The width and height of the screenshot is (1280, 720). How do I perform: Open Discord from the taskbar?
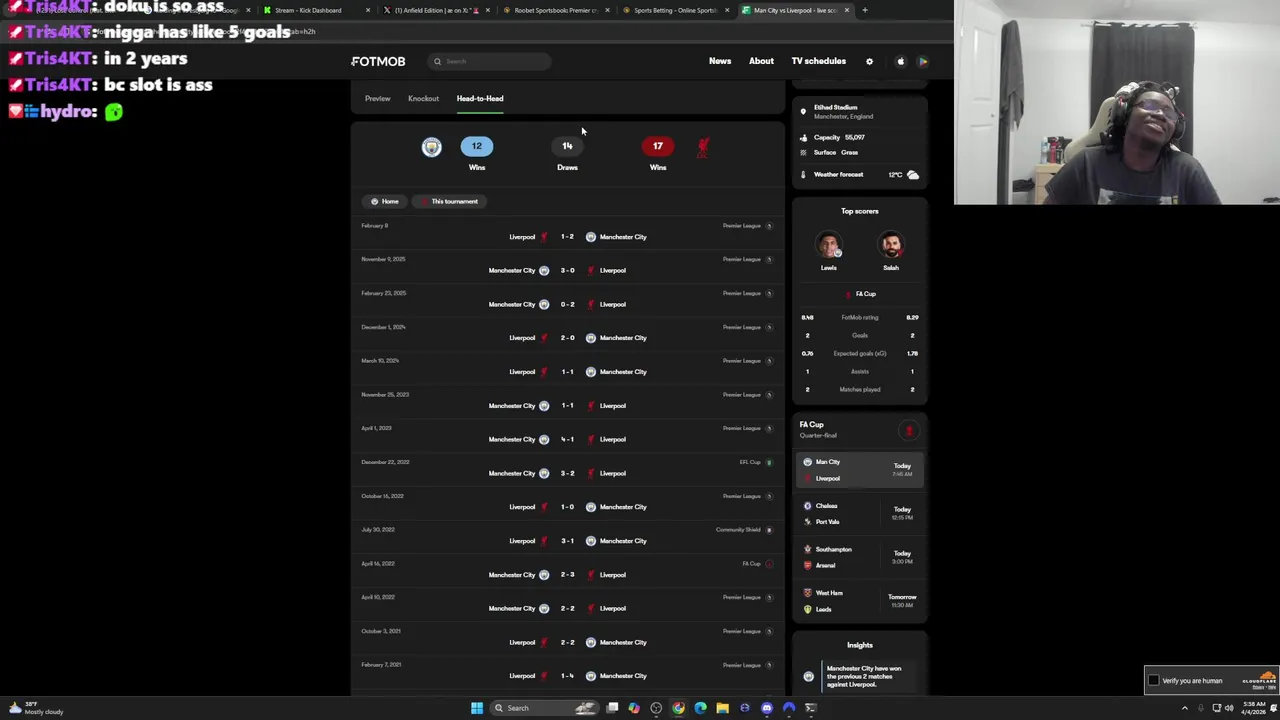(x=767, y=708)
